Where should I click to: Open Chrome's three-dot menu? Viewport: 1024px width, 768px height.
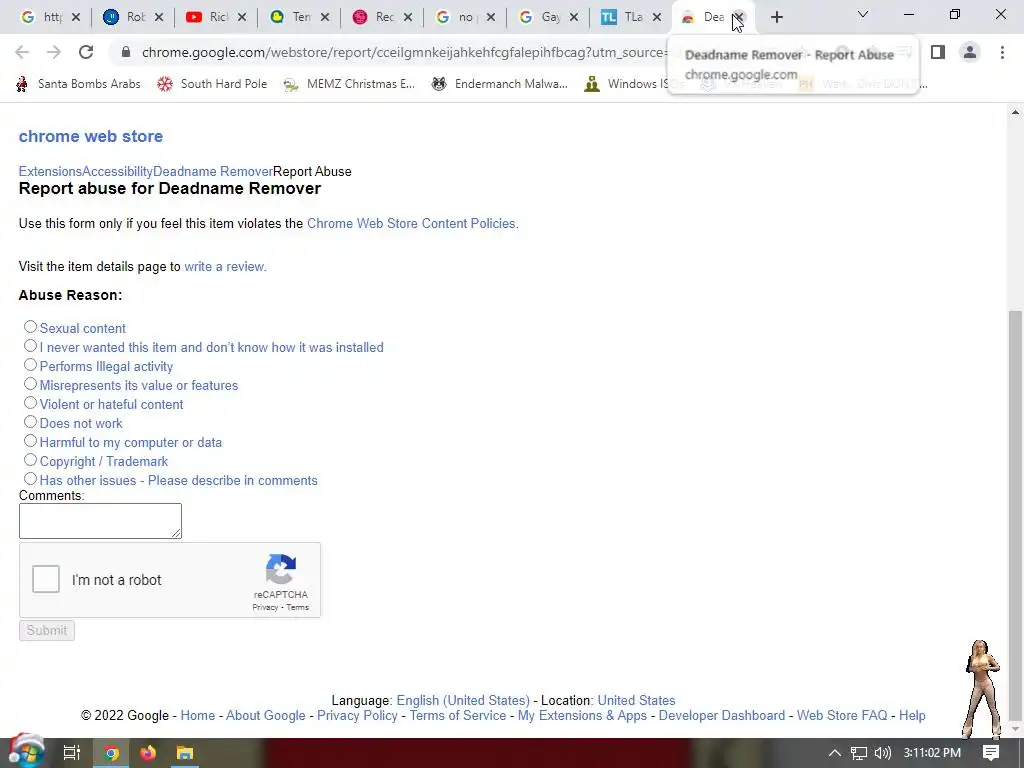coord(1002,52)
